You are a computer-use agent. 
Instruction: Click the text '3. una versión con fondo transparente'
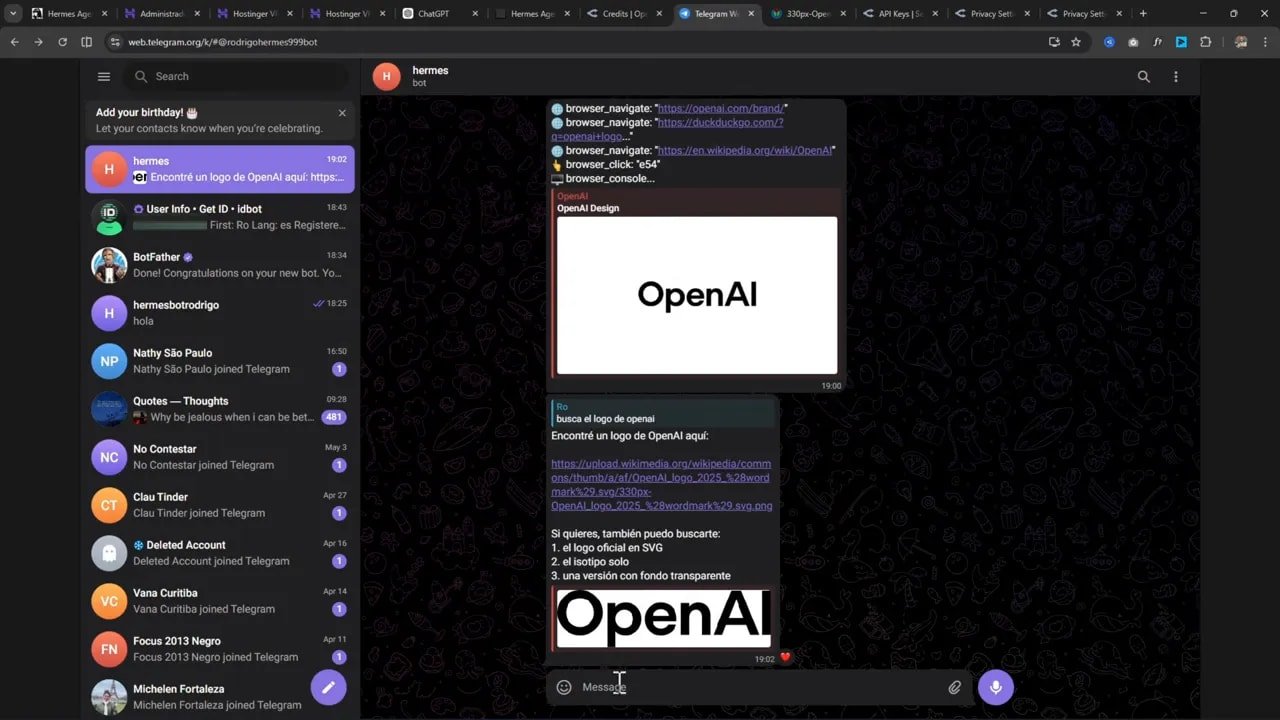641,576
